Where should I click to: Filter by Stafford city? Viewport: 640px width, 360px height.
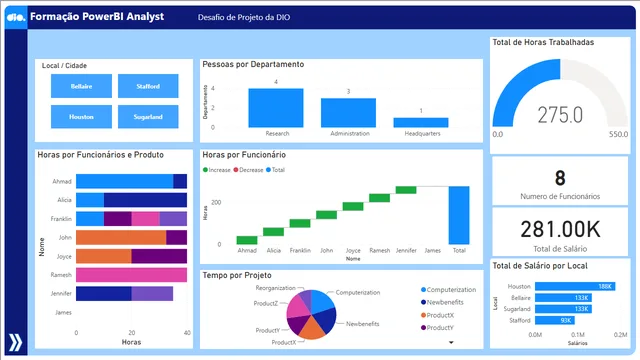pos(148,86)
